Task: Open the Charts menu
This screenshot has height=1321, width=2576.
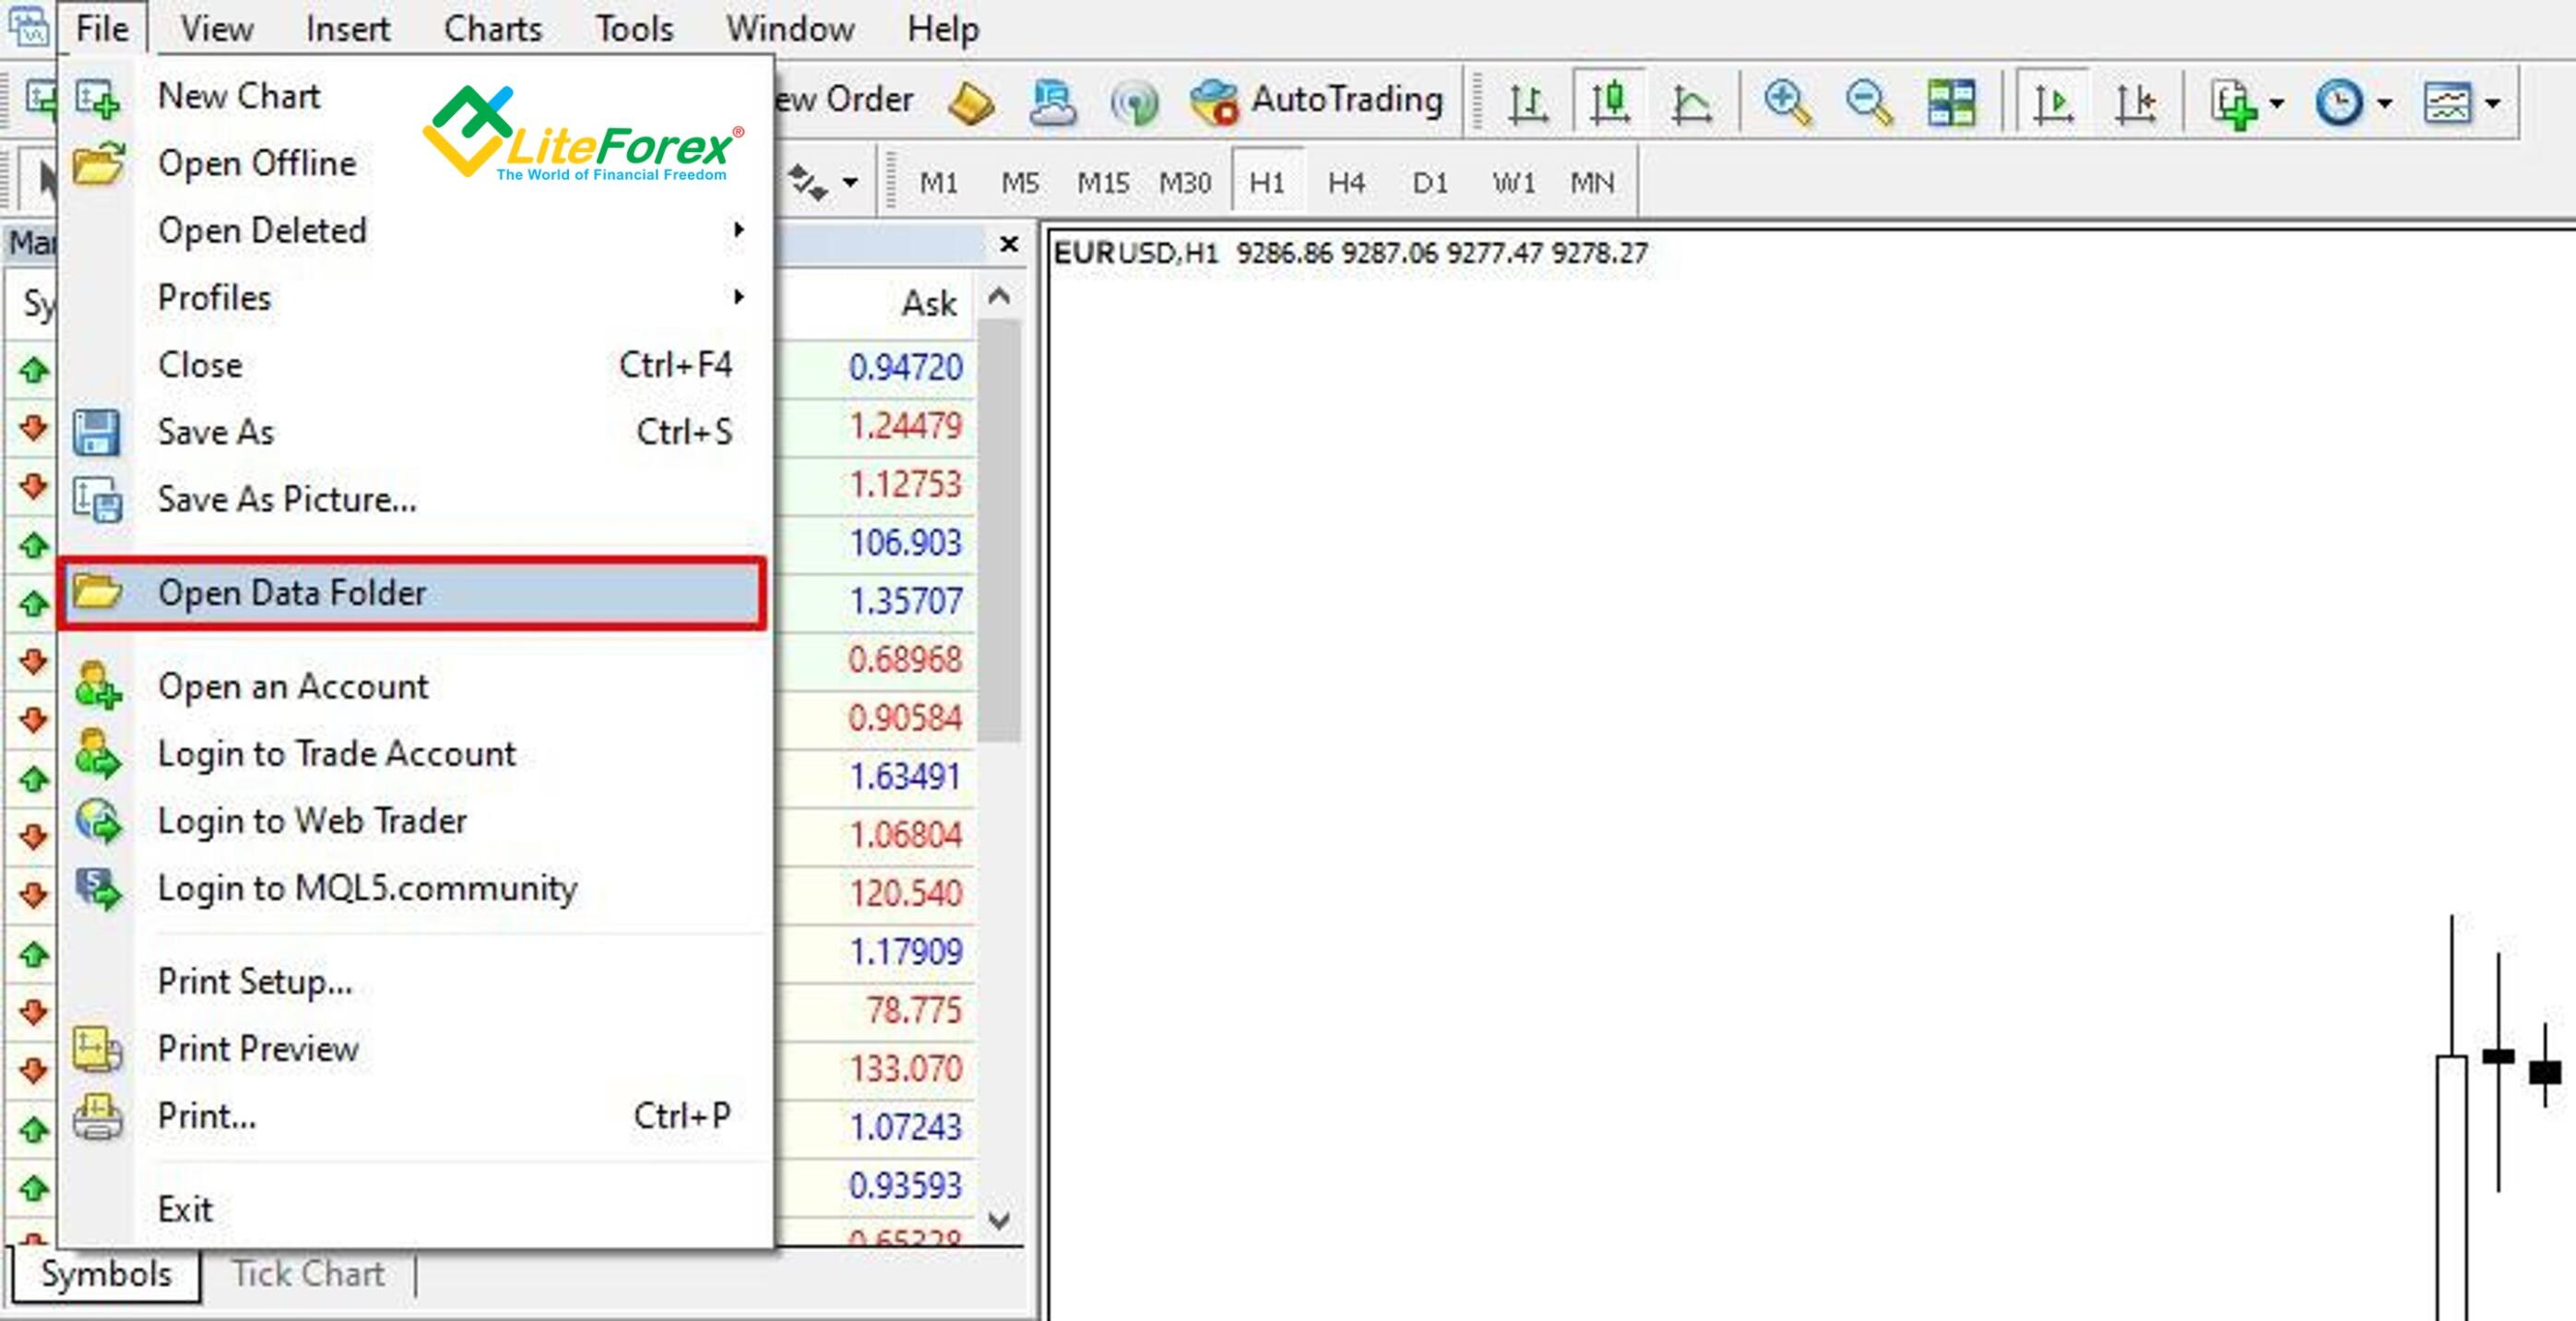Action: 492,28
